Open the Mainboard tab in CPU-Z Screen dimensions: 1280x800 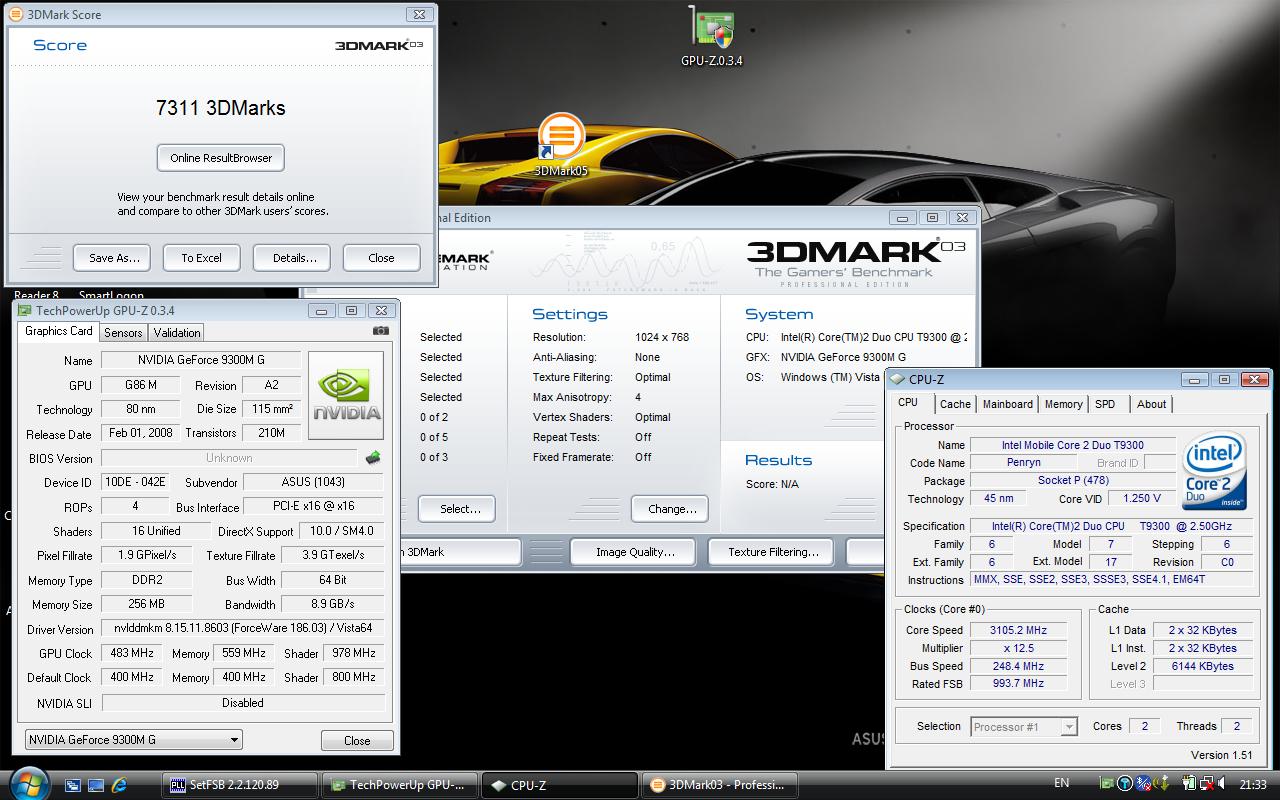[1007, 404]
